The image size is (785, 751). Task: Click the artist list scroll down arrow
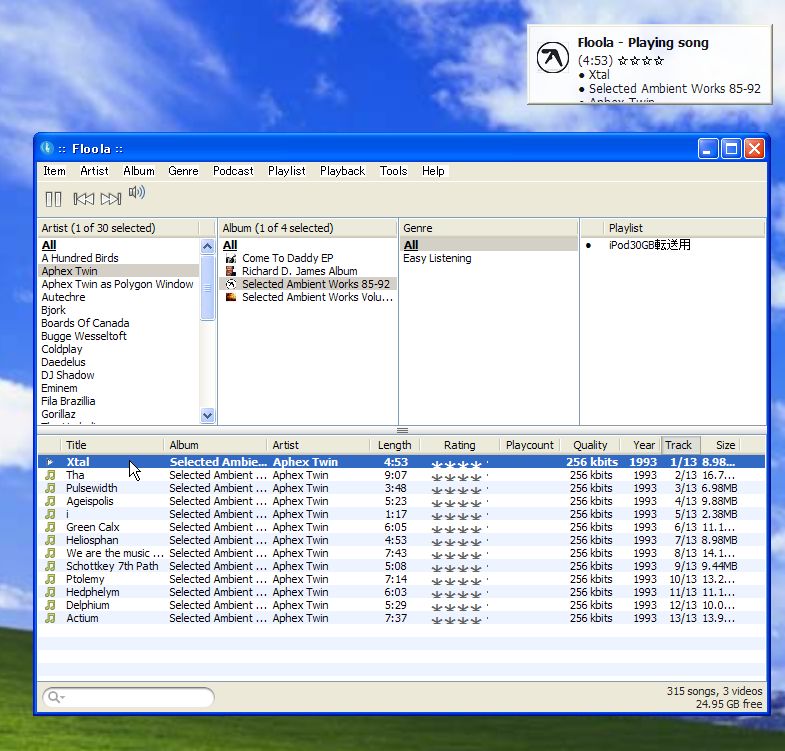pos(207,415)
